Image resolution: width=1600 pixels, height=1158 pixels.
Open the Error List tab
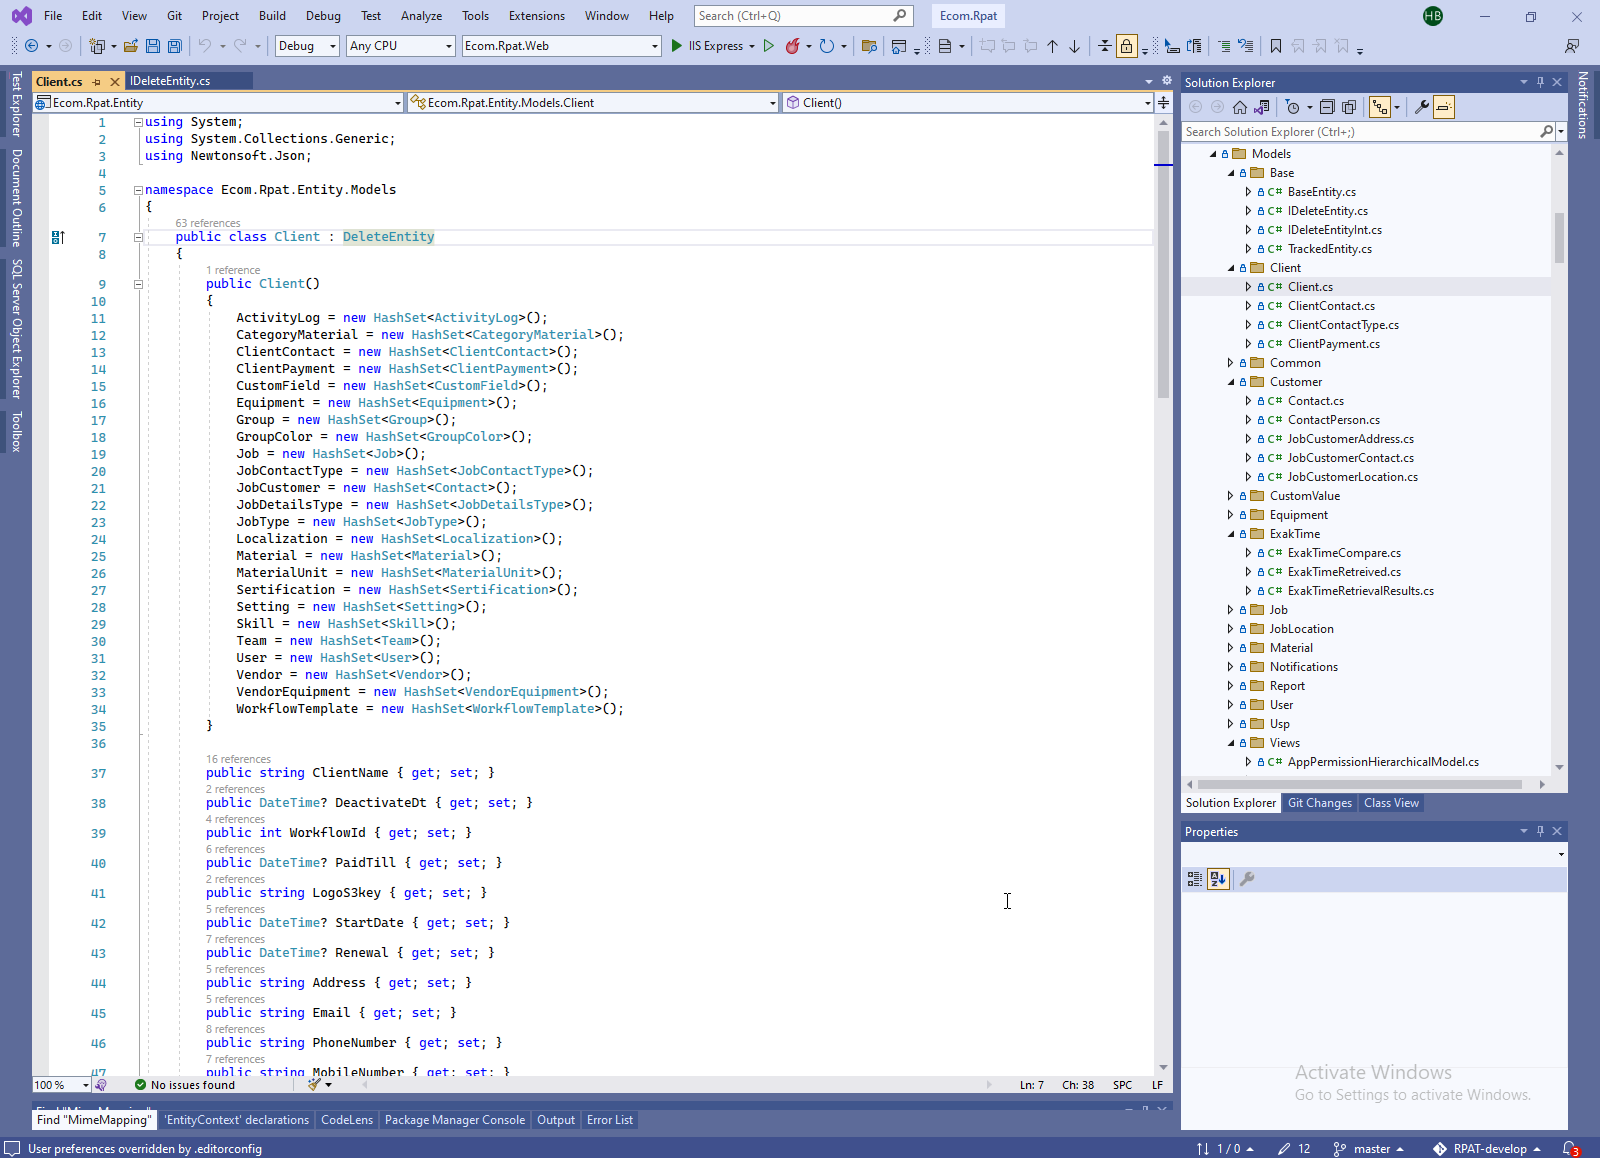pyautogui.click(x=609, y=1120)
